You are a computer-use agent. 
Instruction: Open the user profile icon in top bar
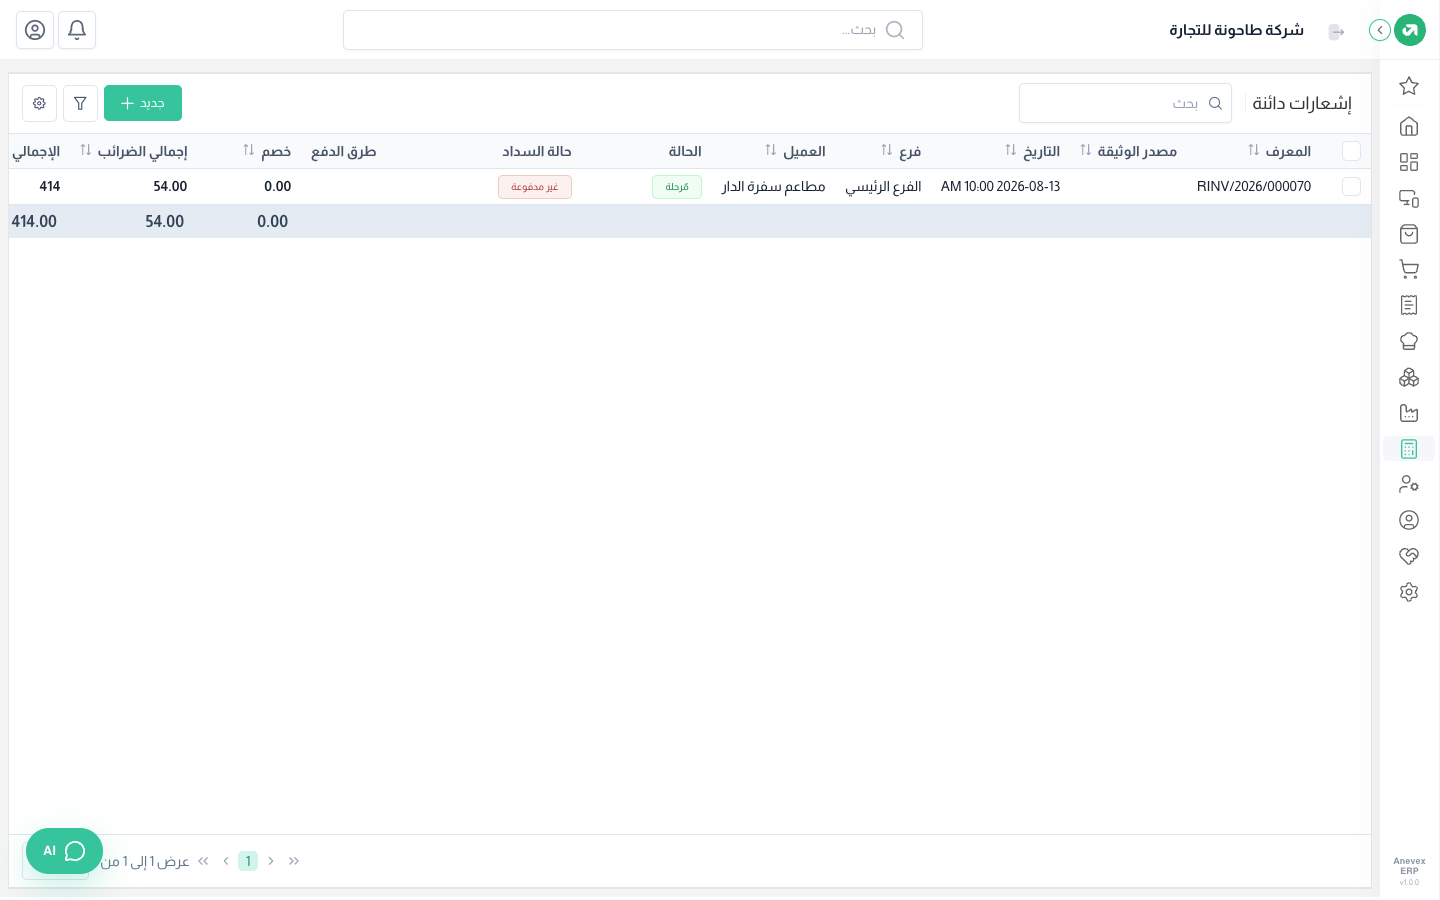point(35,30)
